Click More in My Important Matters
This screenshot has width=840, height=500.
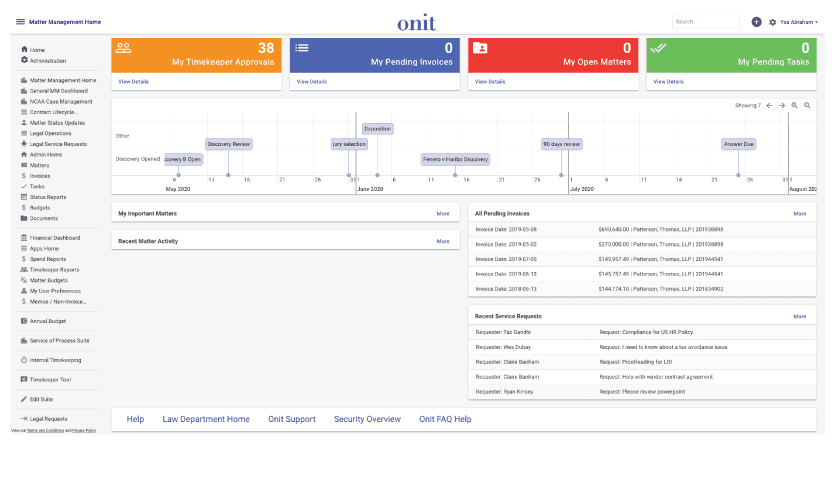pos(443,214)
